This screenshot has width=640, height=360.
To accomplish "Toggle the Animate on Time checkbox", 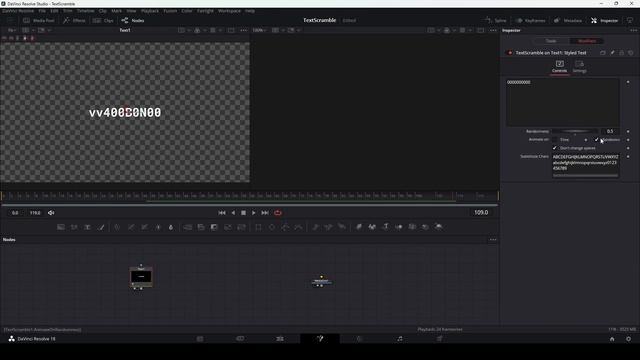I will point(554,140).
